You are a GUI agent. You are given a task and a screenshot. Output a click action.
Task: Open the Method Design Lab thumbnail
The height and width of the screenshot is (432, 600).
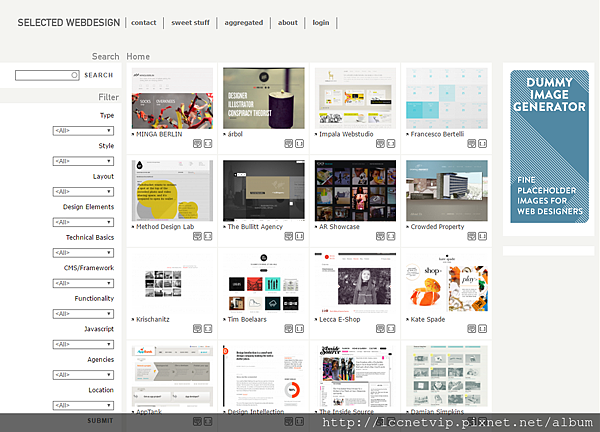[173, 191]
